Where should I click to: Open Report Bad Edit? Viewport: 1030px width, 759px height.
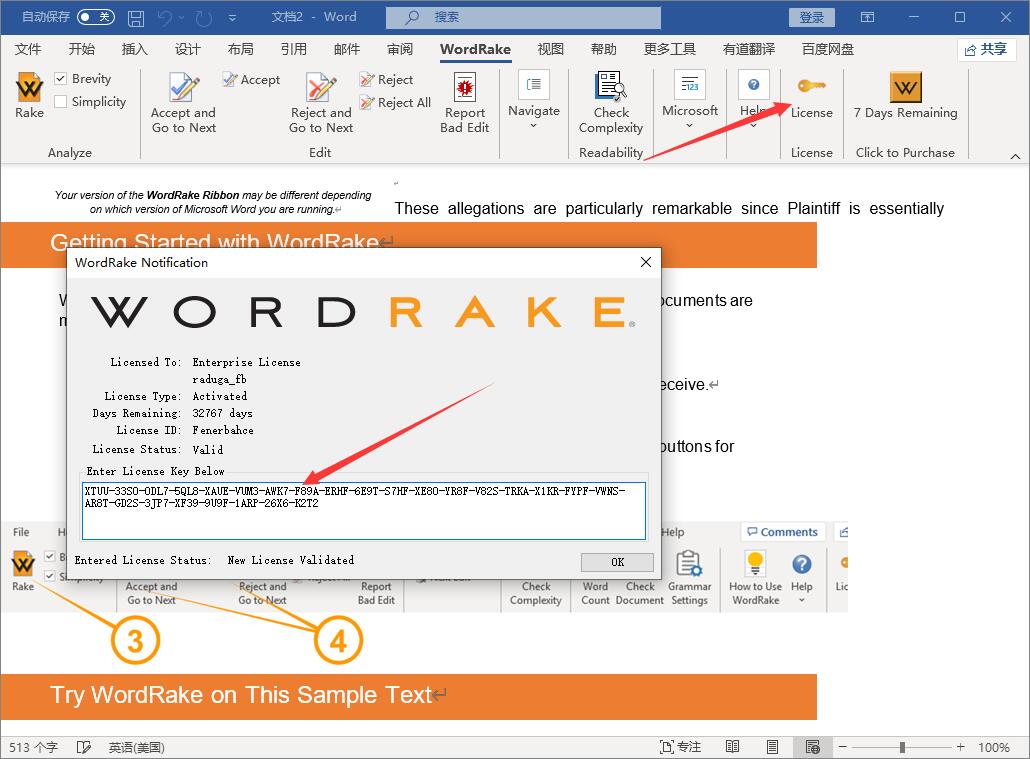(464, 103)
